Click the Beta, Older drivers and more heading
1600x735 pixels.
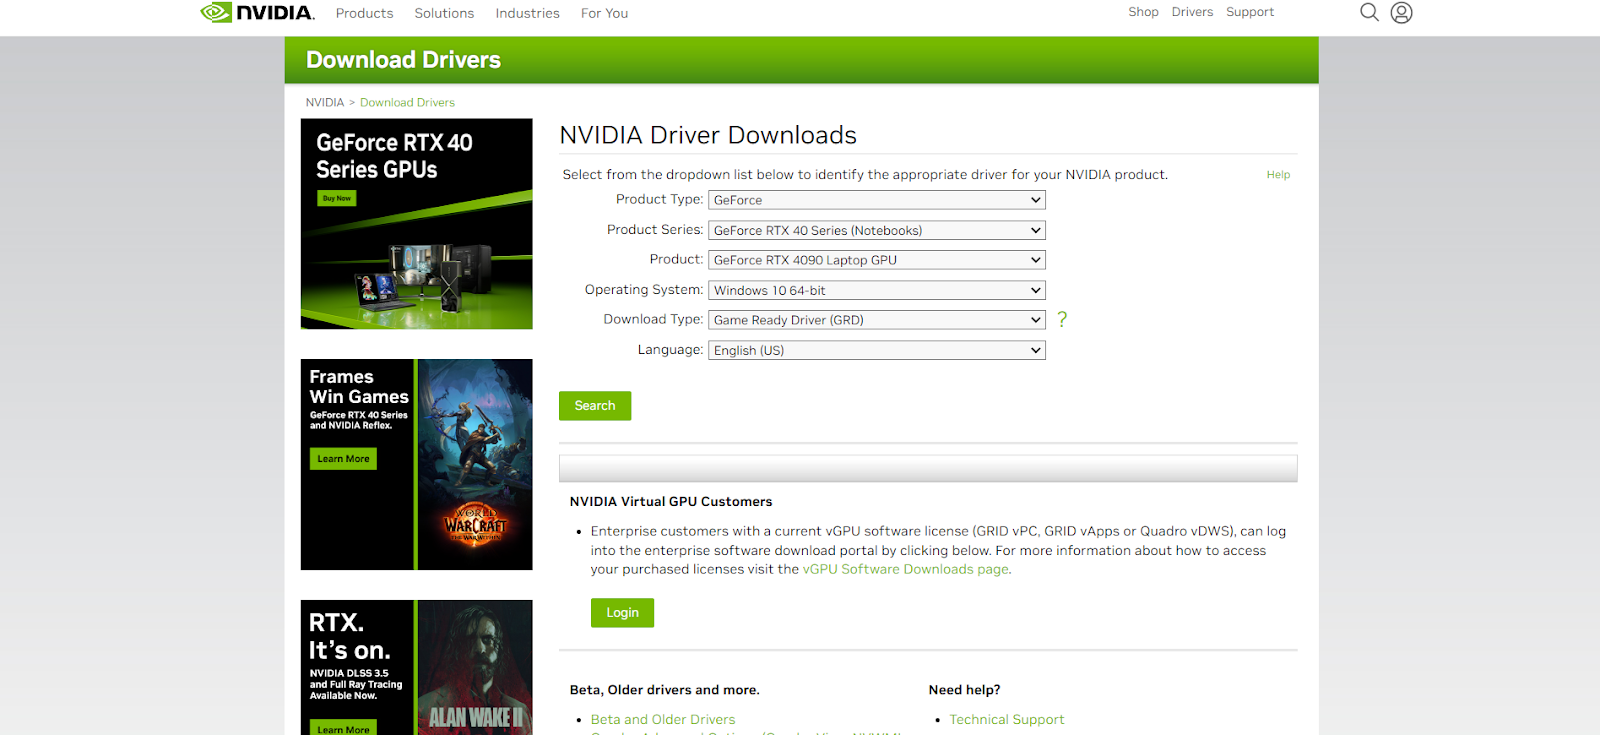(x=665, y=690)
